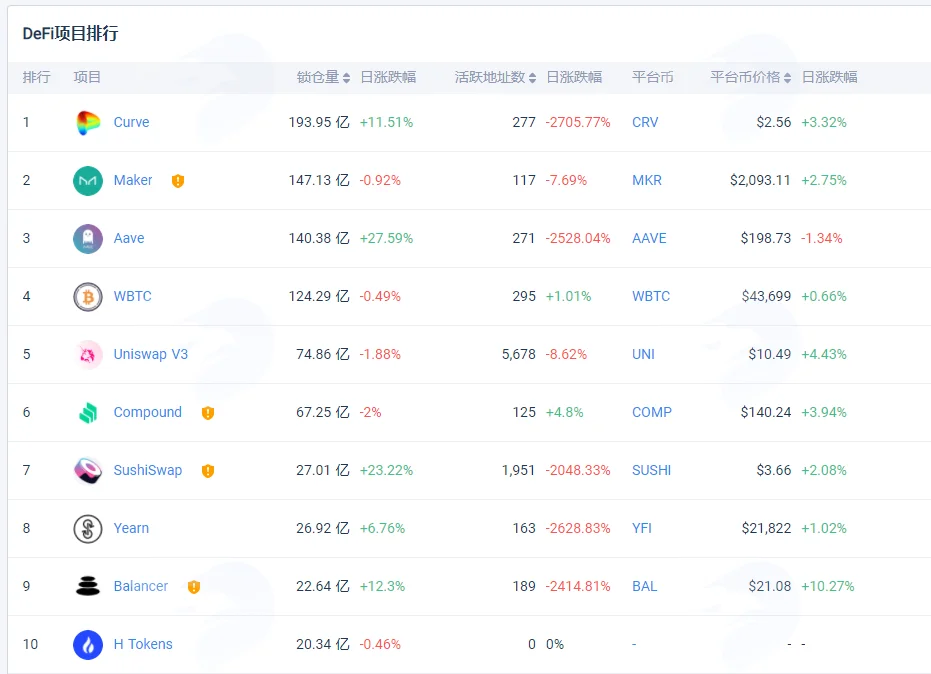Click the warning shield badge beside Maker
Screen dimensions: 931x674
[x=178, y=181]
